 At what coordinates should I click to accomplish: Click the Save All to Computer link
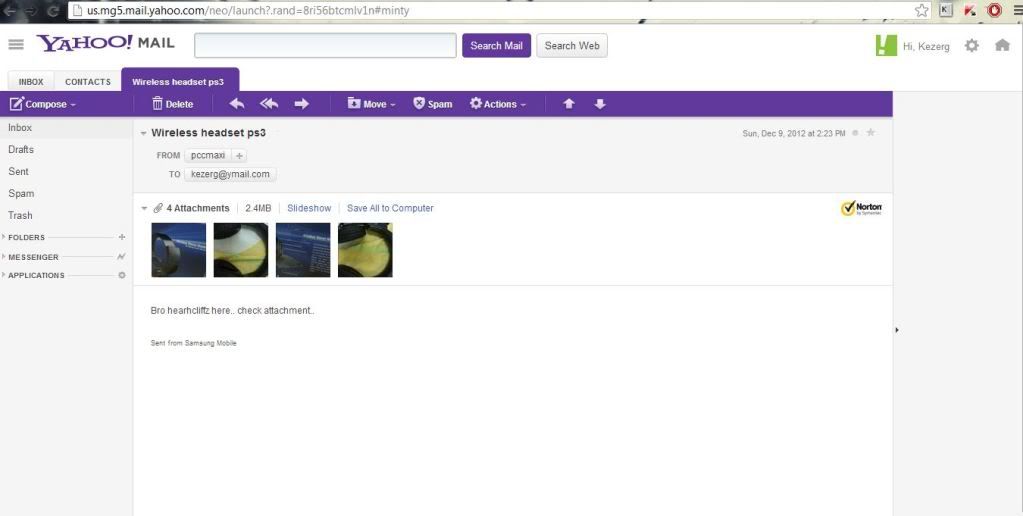click(390, 208)
